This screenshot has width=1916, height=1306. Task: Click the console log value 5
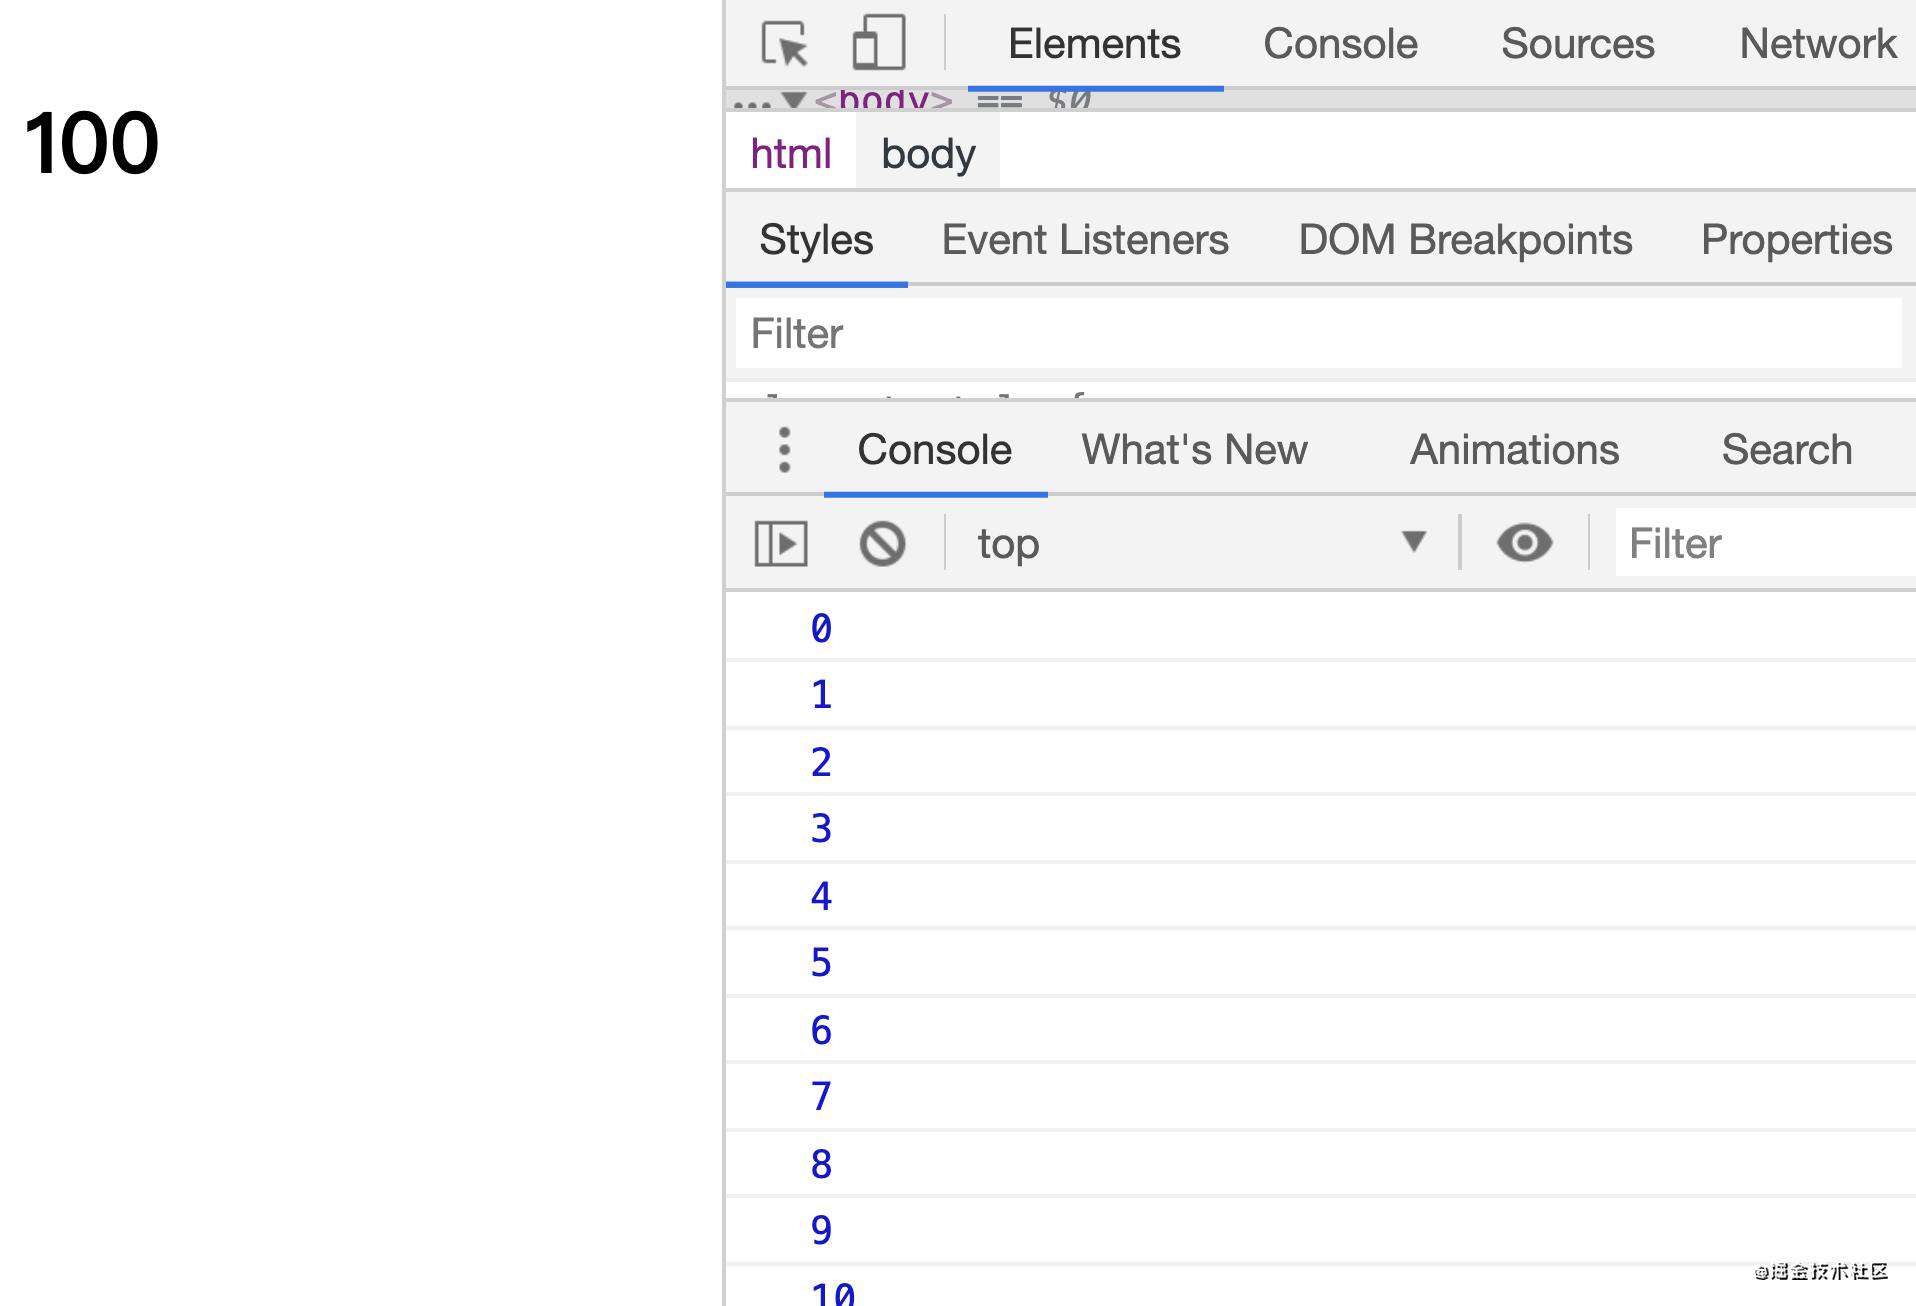[x=821, y=963]
